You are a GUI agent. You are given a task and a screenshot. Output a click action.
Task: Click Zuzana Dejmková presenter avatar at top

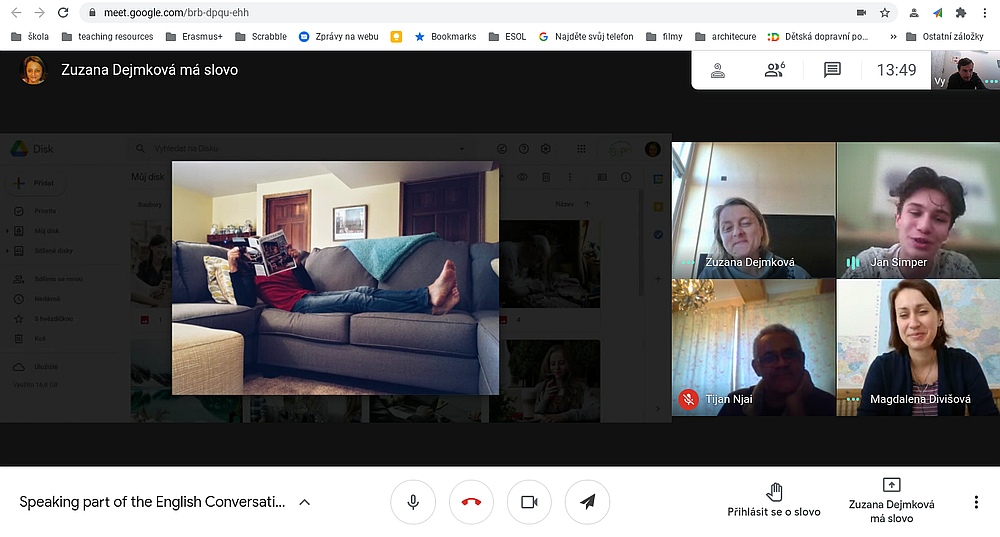[33, 70]
